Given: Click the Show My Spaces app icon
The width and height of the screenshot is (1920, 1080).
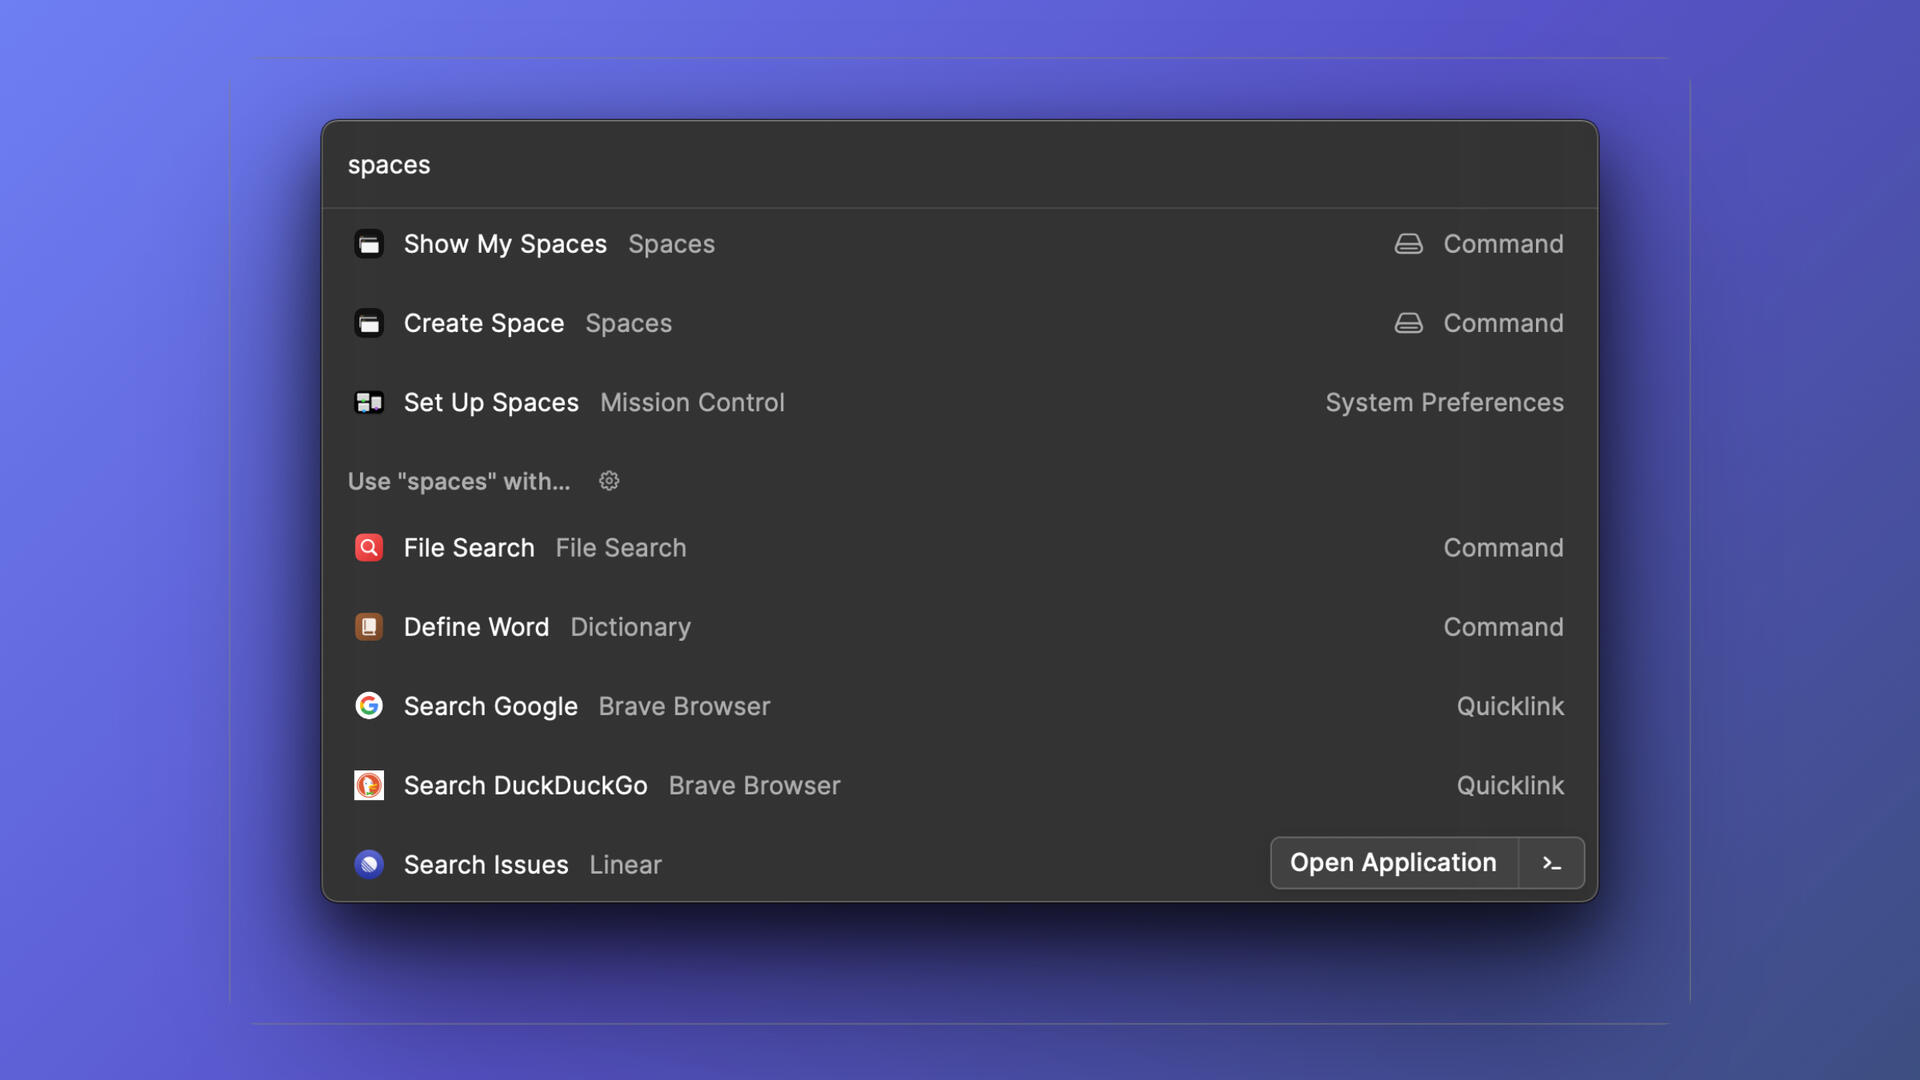Looking at the screenshot, I should 369,244.
